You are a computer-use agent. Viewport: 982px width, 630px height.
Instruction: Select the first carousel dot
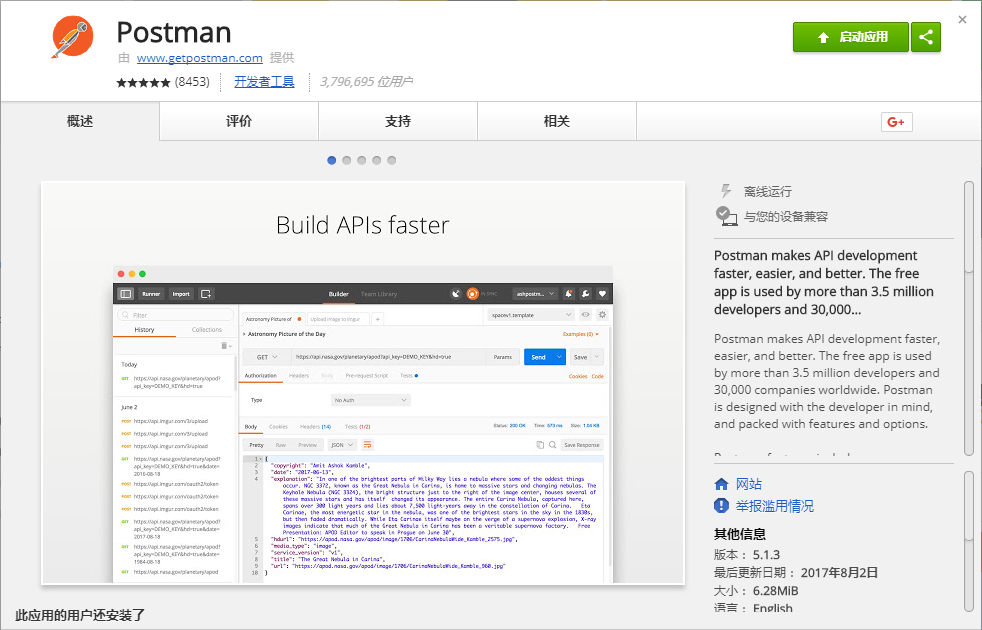click(332, 160)
